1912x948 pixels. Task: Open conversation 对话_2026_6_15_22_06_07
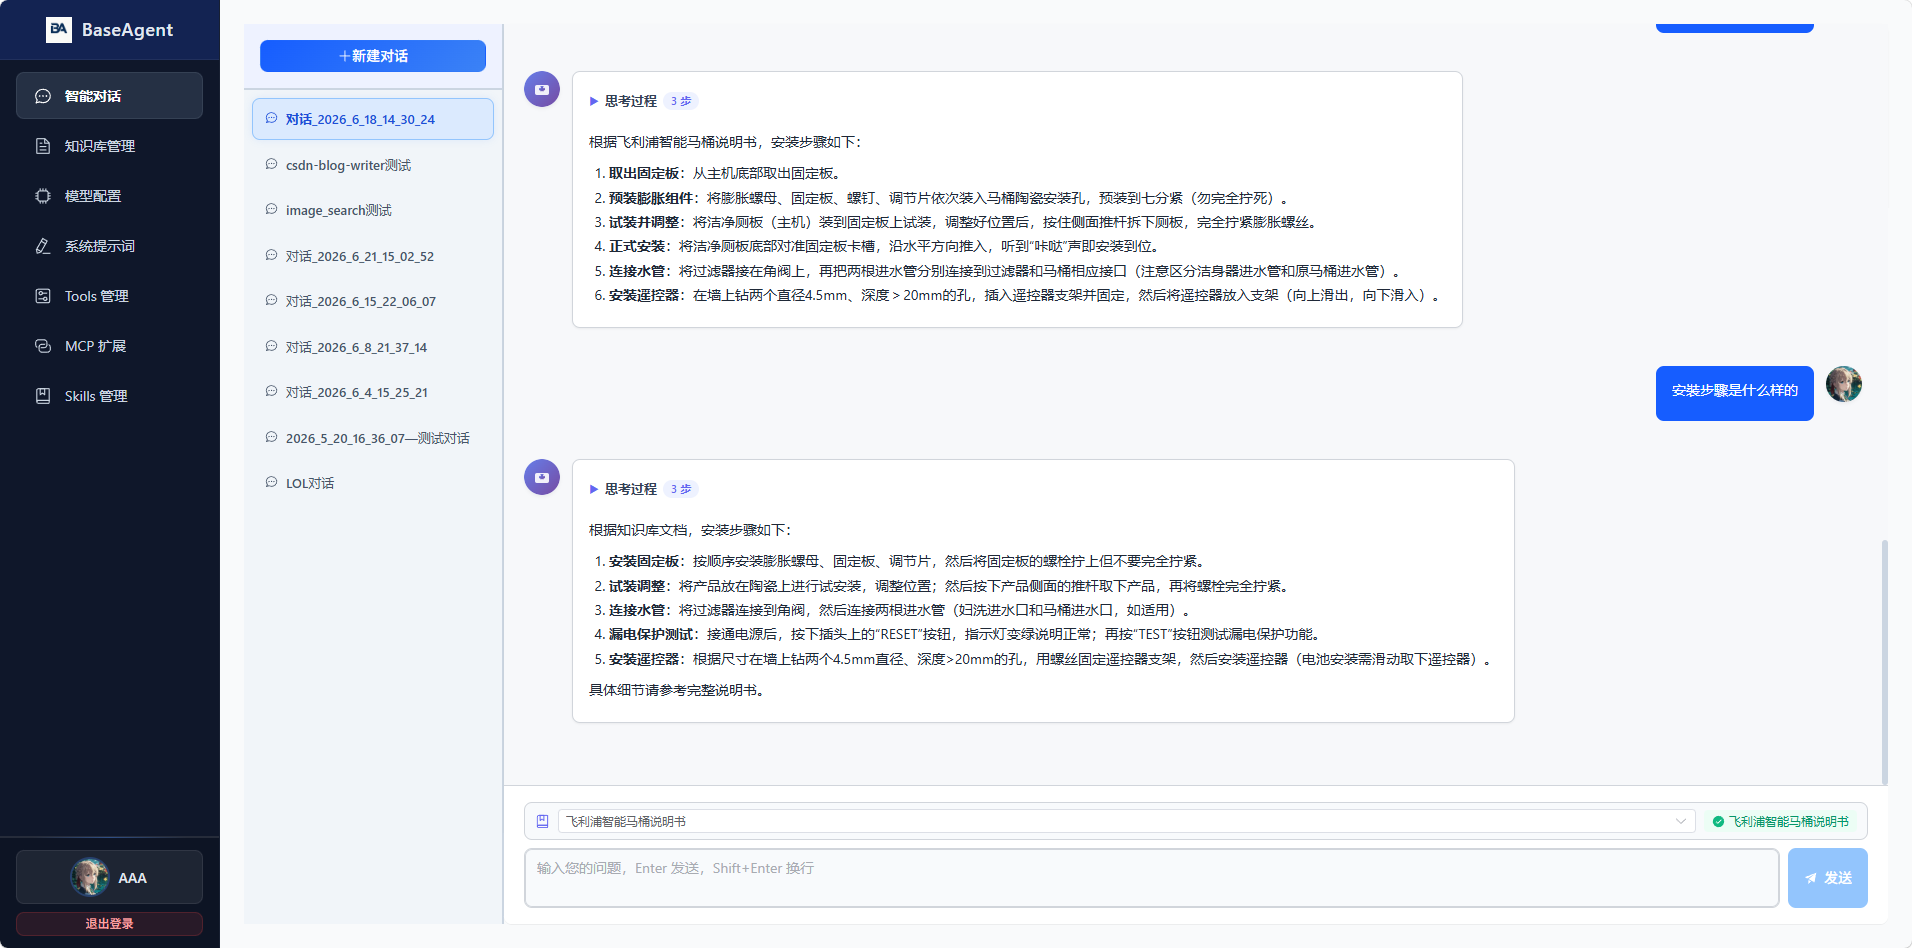click(x=373, y=301)
